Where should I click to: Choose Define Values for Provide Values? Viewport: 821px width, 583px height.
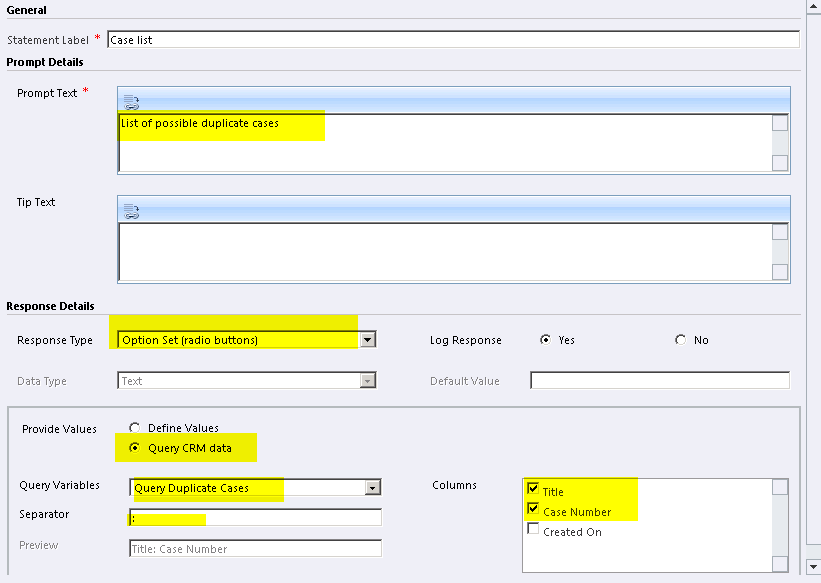pyautogui.click(x=135, y=428)
